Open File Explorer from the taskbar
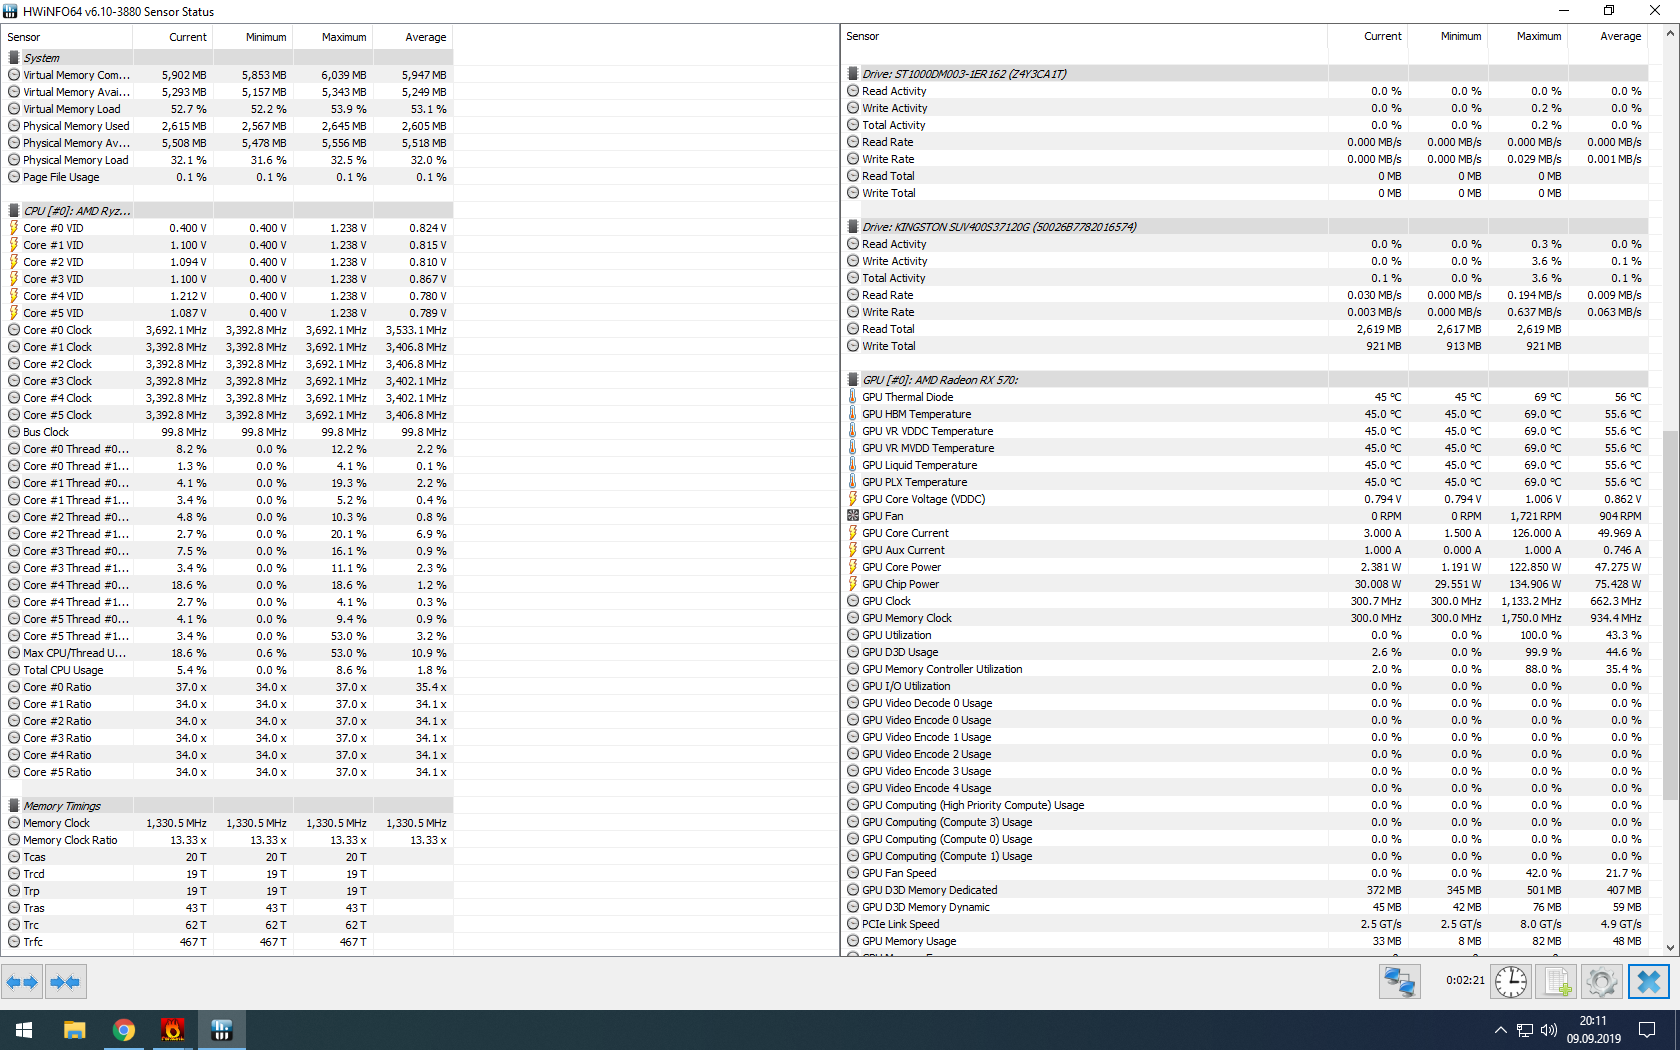Viewport: 1680px width, 1050px height. point(75,1030)
